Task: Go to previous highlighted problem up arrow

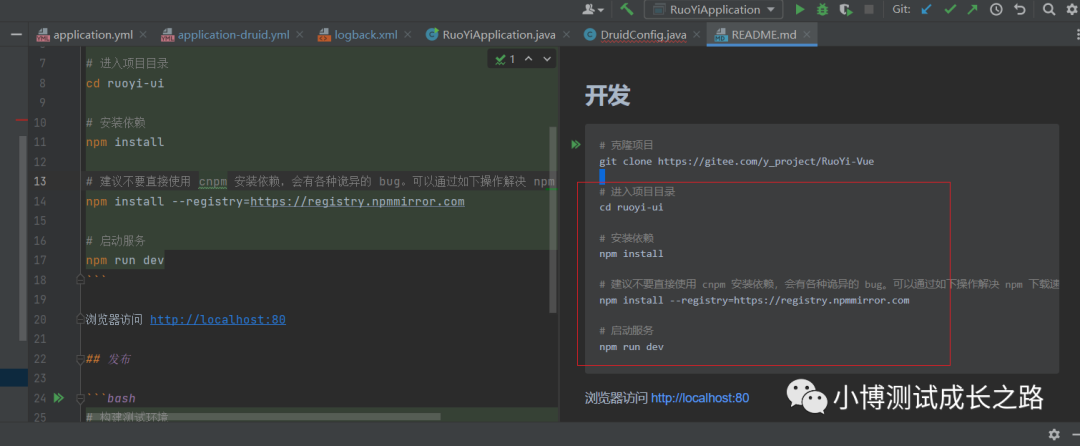Action: 529,59
